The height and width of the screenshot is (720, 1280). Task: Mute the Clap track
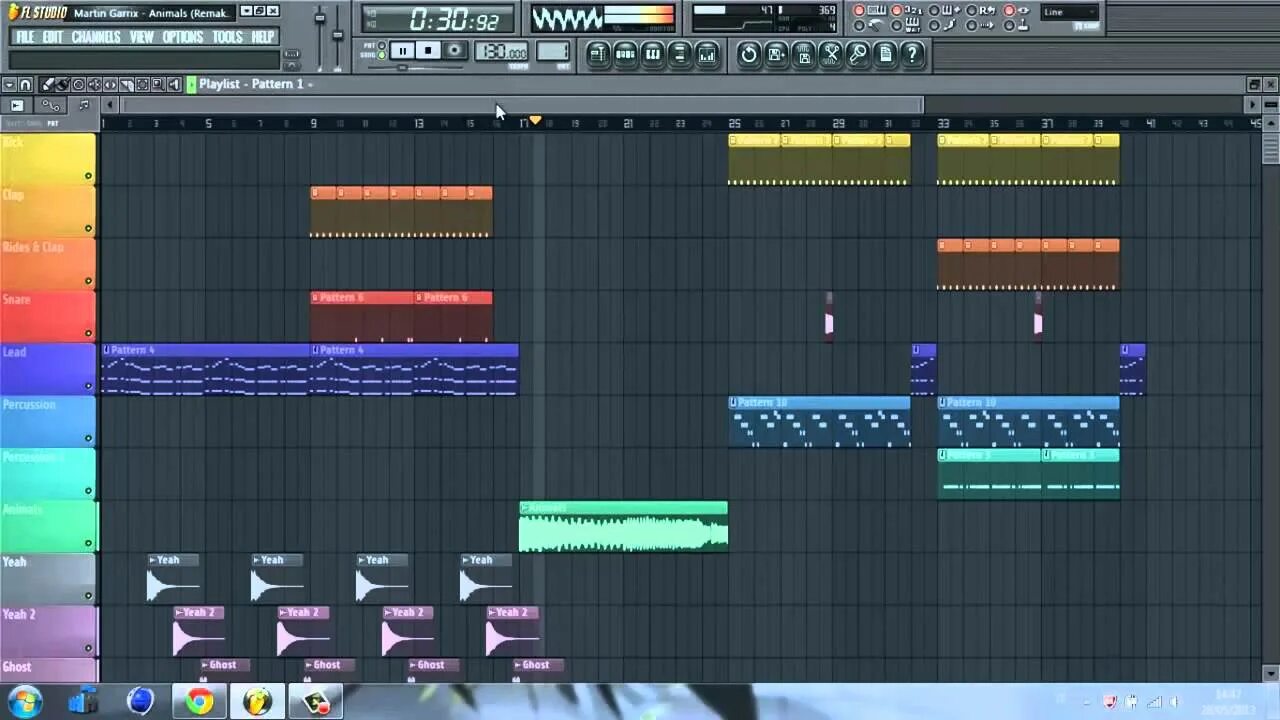(88, 229)
